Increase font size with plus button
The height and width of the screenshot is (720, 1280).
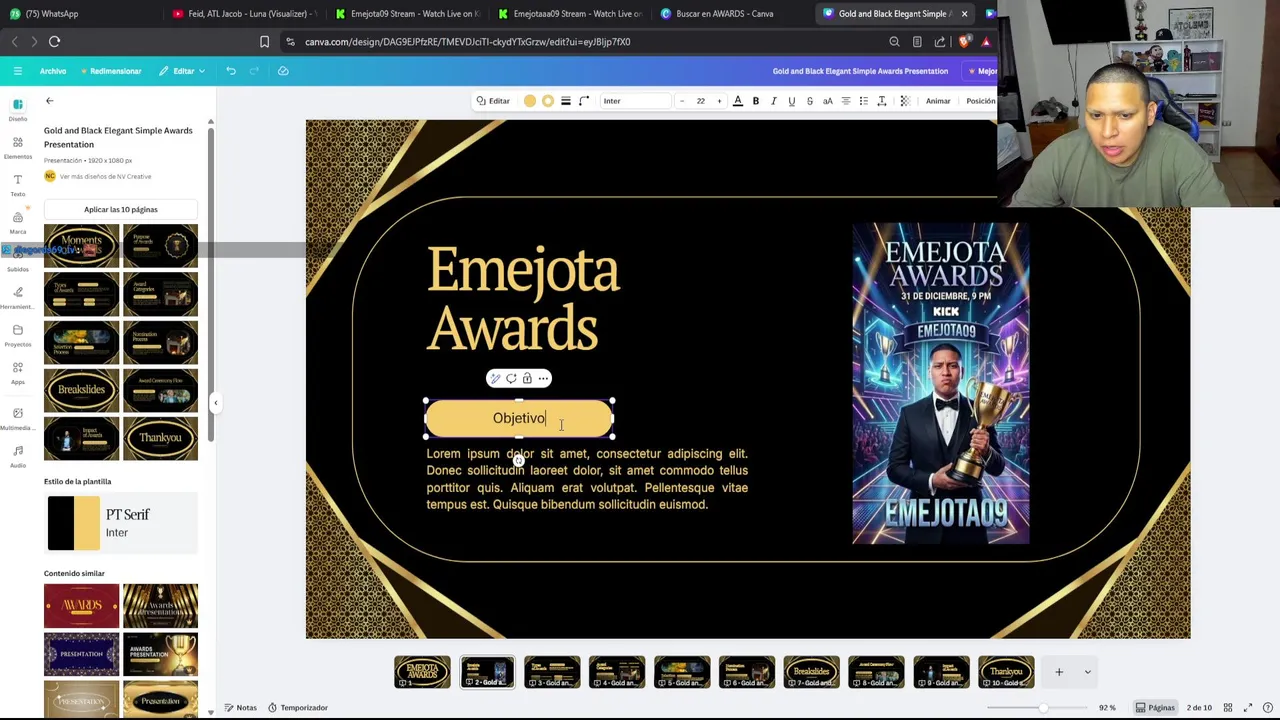point(719,101)
